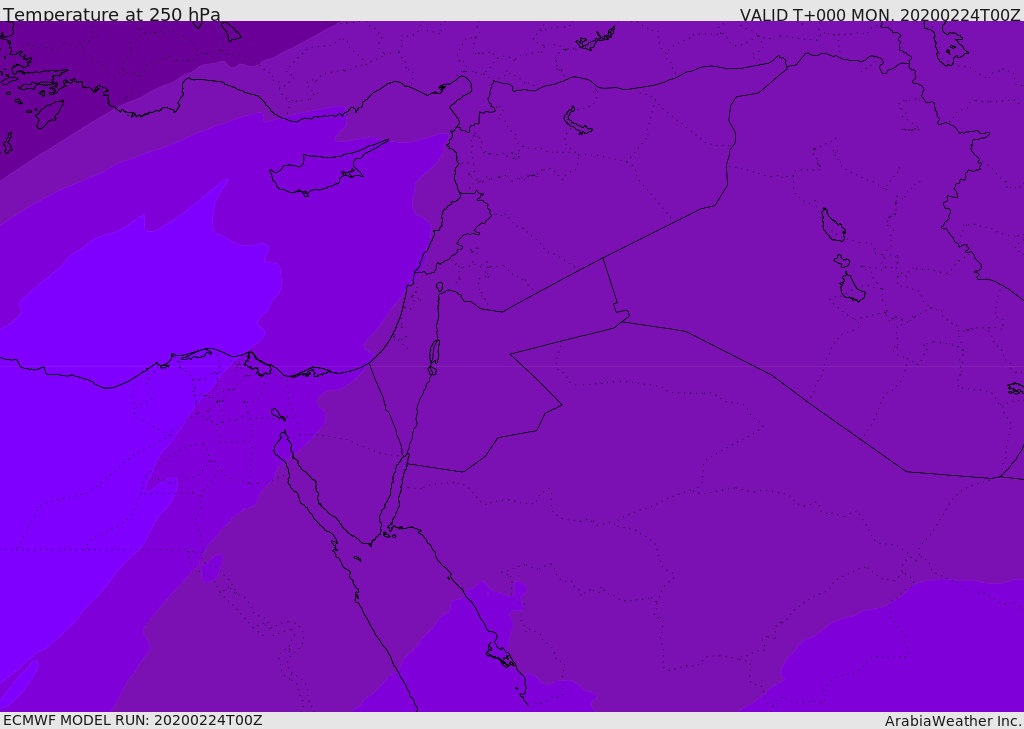Click the brightest violet temperature region

coord(118,314)
